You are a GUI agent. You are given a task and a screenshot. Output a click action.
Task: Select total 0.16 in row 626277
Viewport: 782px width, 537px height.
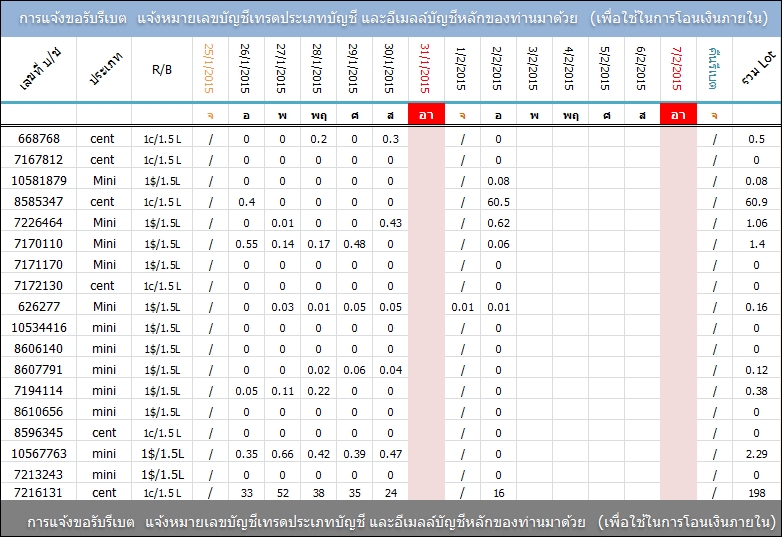pyautogui.click(x=757, y=307)
